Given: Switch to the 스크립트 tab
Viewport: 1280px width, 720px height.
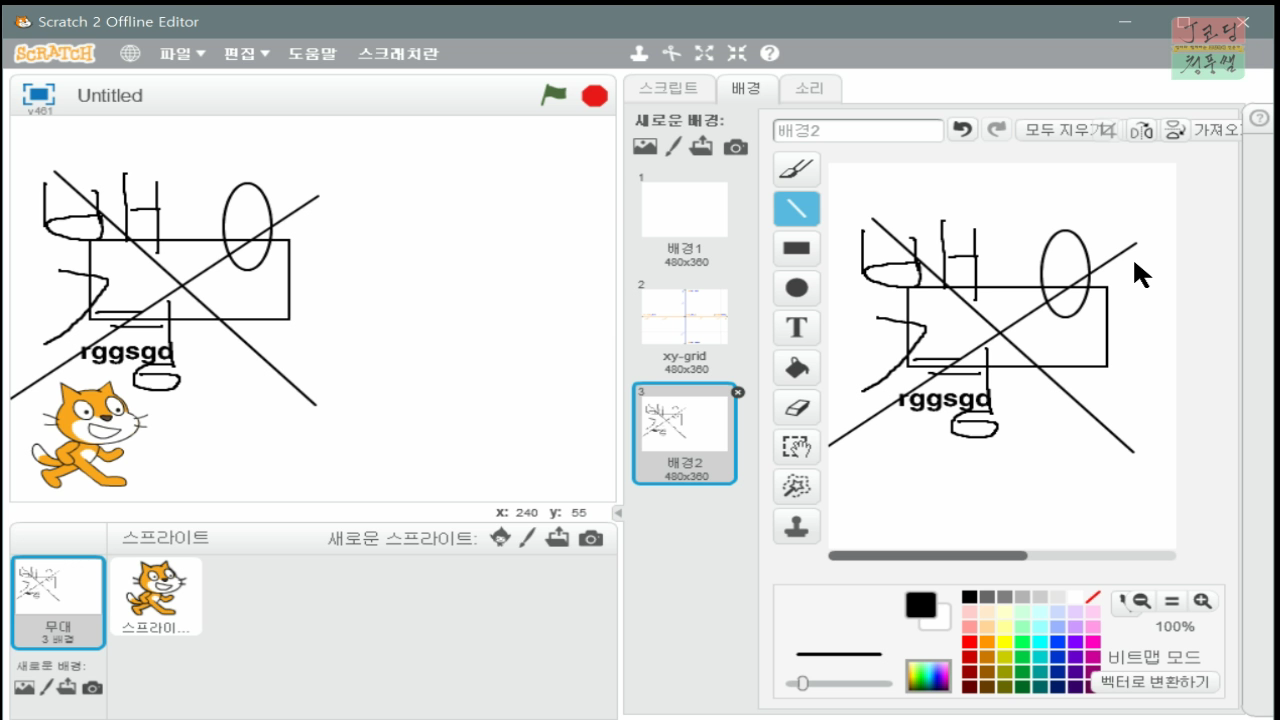Looking at the screenshot, I should 669,88.
